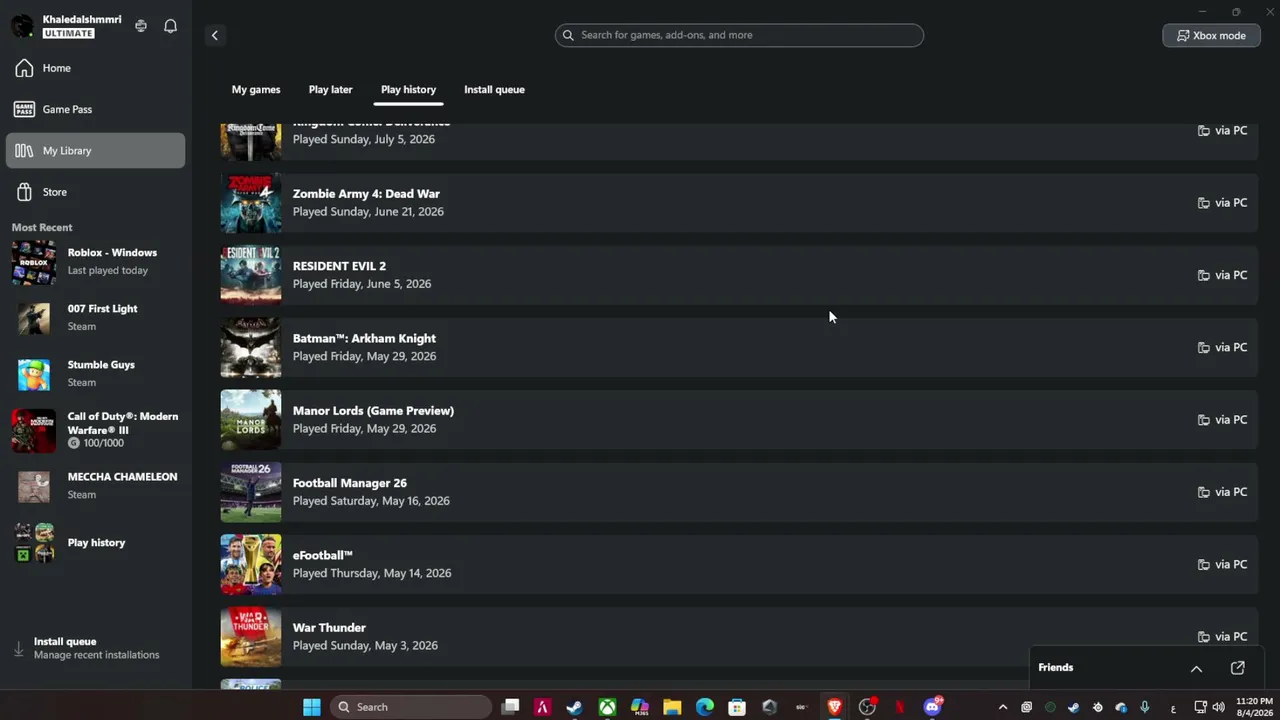Viewport: 1280px width, 720px height.
Task: Go to the Store page
Action: [x=95, y=192]
